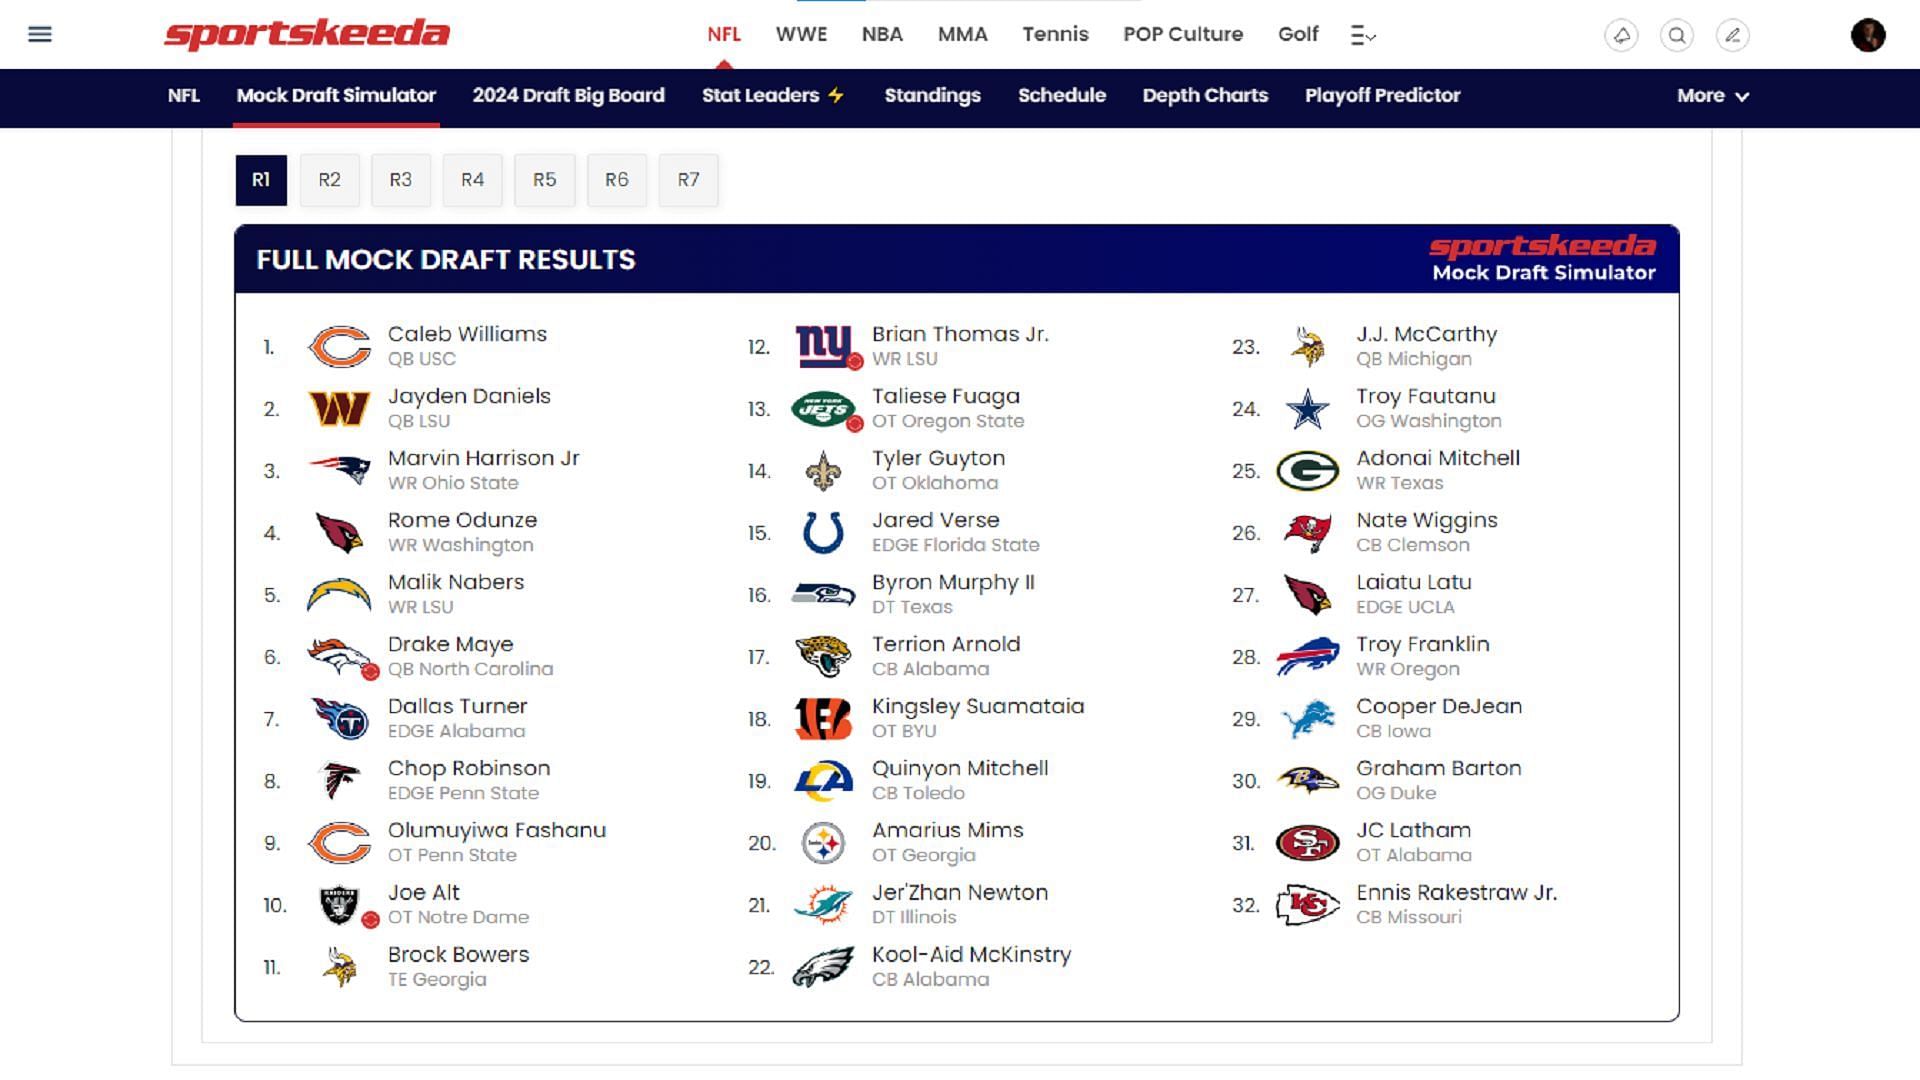Click the Kansas City Chiefs logo

click(1307, 905)
